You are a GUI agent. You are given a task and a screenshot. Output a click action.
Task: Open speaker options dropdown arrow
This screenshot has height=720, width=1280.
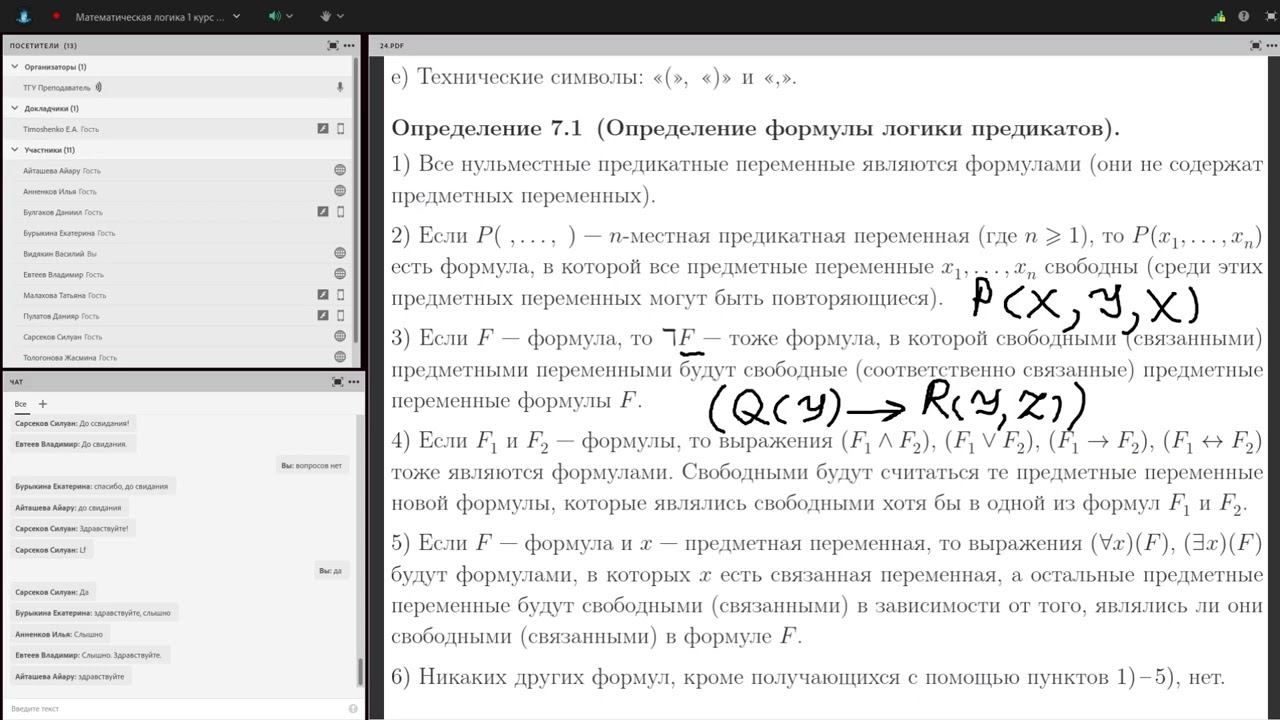[290, 16]
